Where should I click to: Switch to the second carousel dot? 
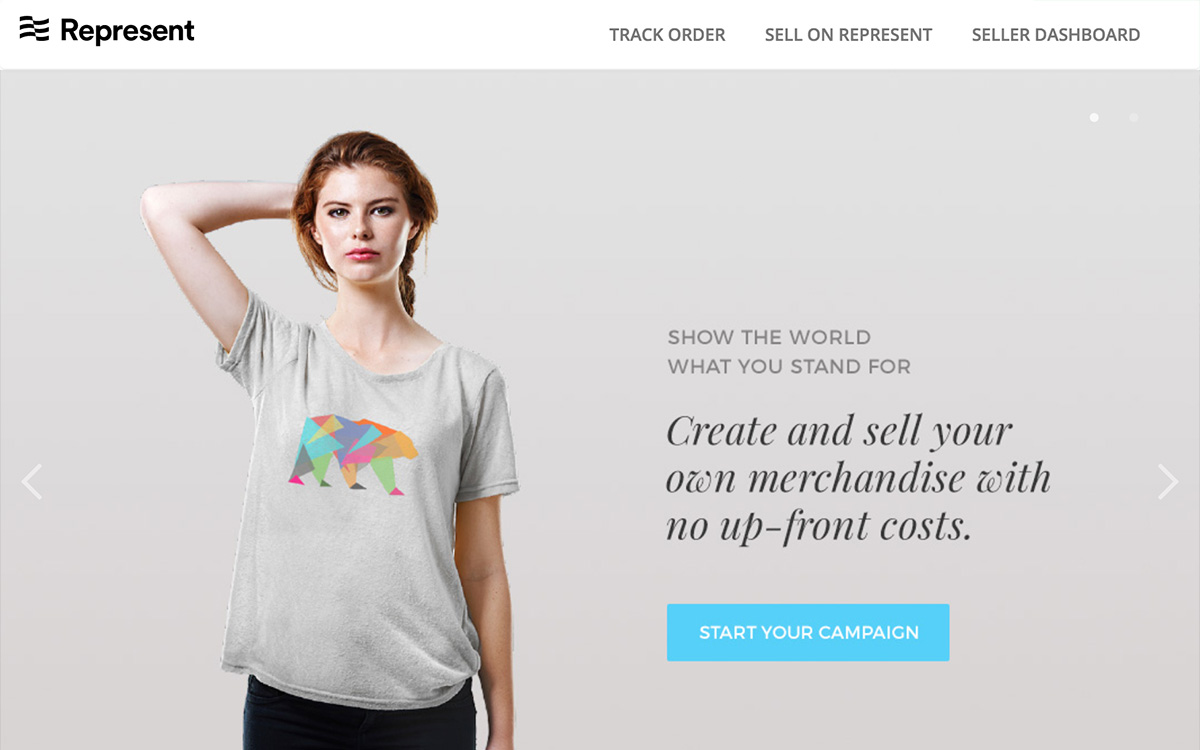(x=1133, y=117)
